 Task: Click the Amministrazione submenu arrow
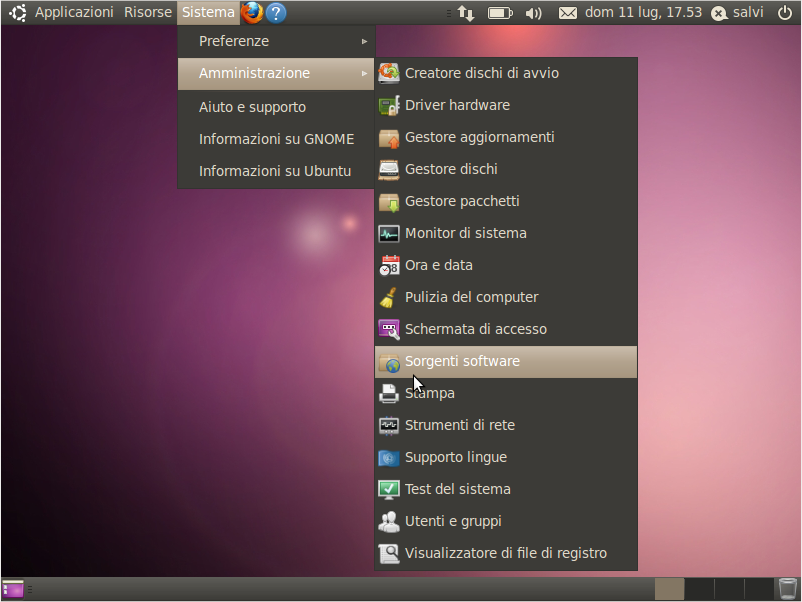tap(364, 74)
